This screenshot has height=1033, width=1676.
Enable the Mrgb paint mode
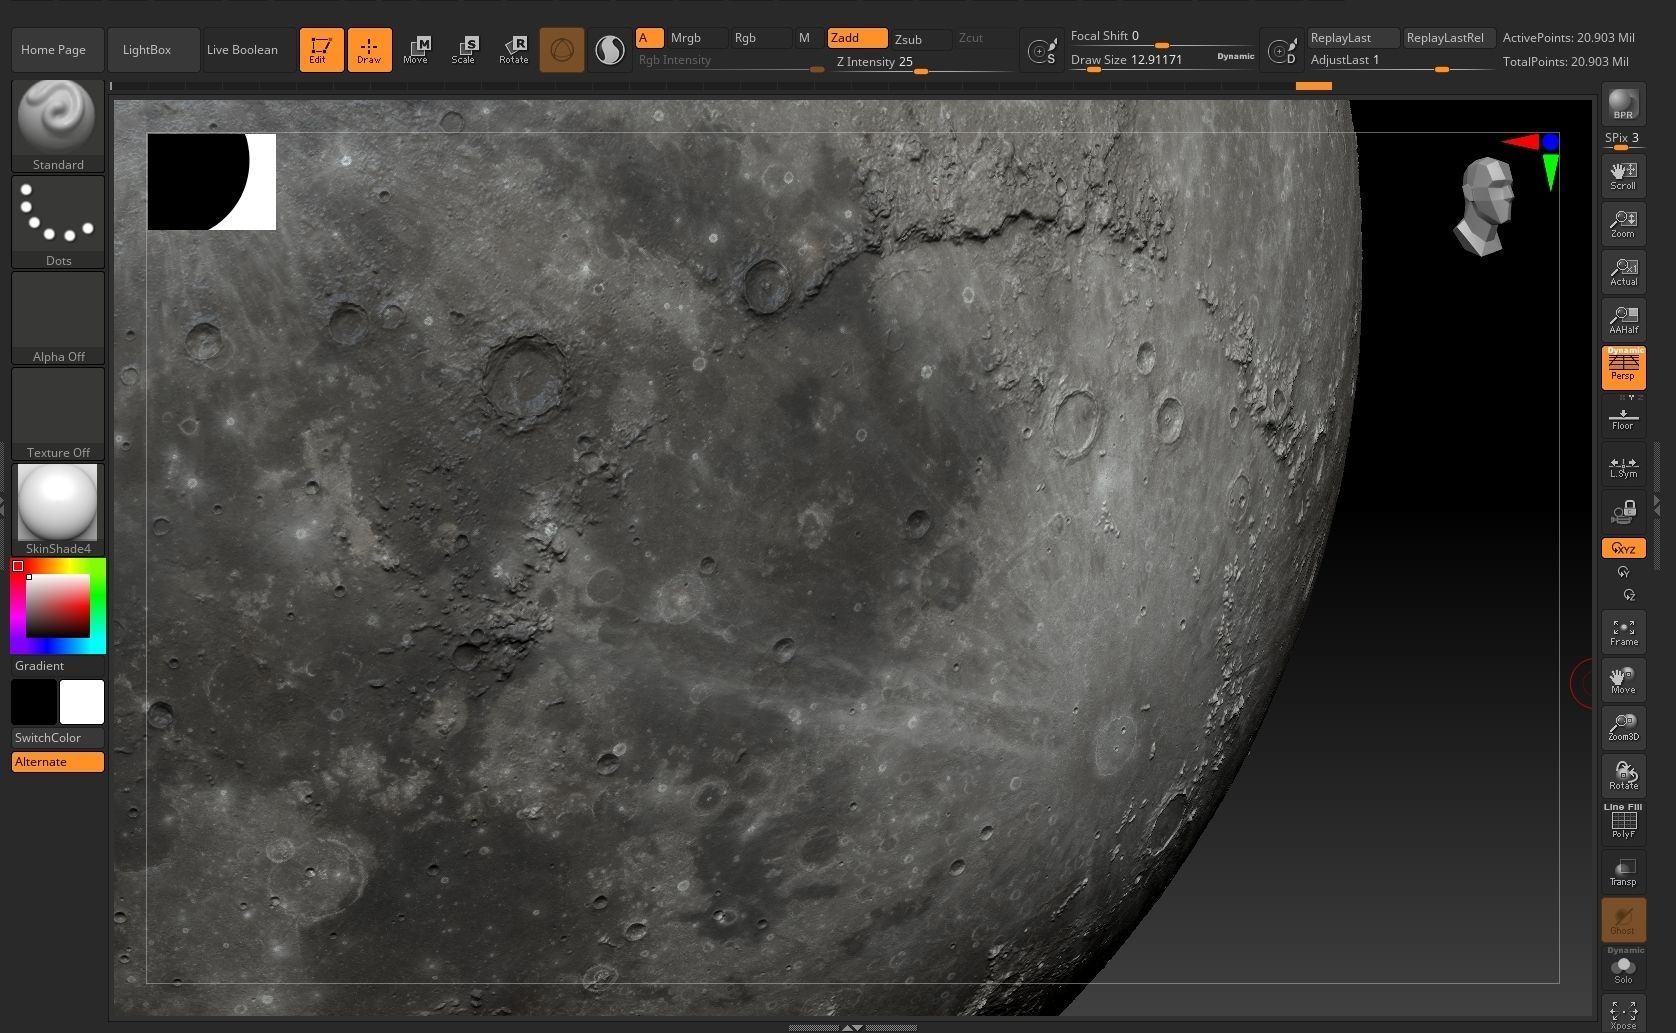[696, 38]
